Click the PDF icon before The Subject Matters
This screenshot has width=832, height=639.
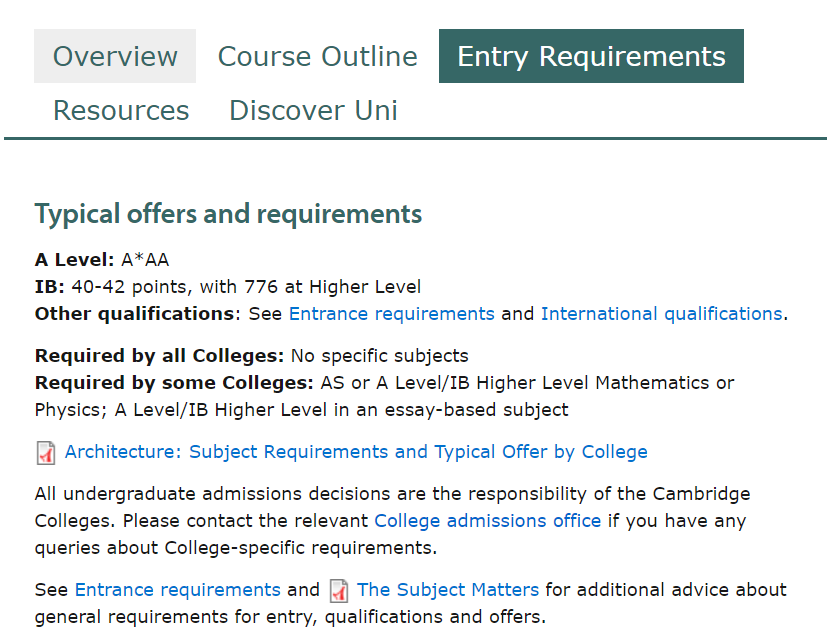tap(339, 591)
